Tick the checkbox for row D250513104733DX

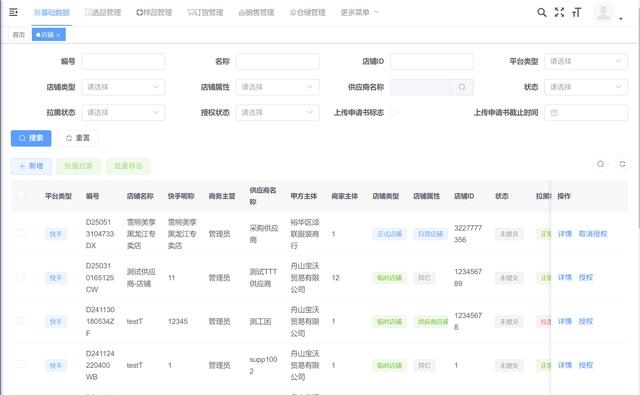point(20,233)
